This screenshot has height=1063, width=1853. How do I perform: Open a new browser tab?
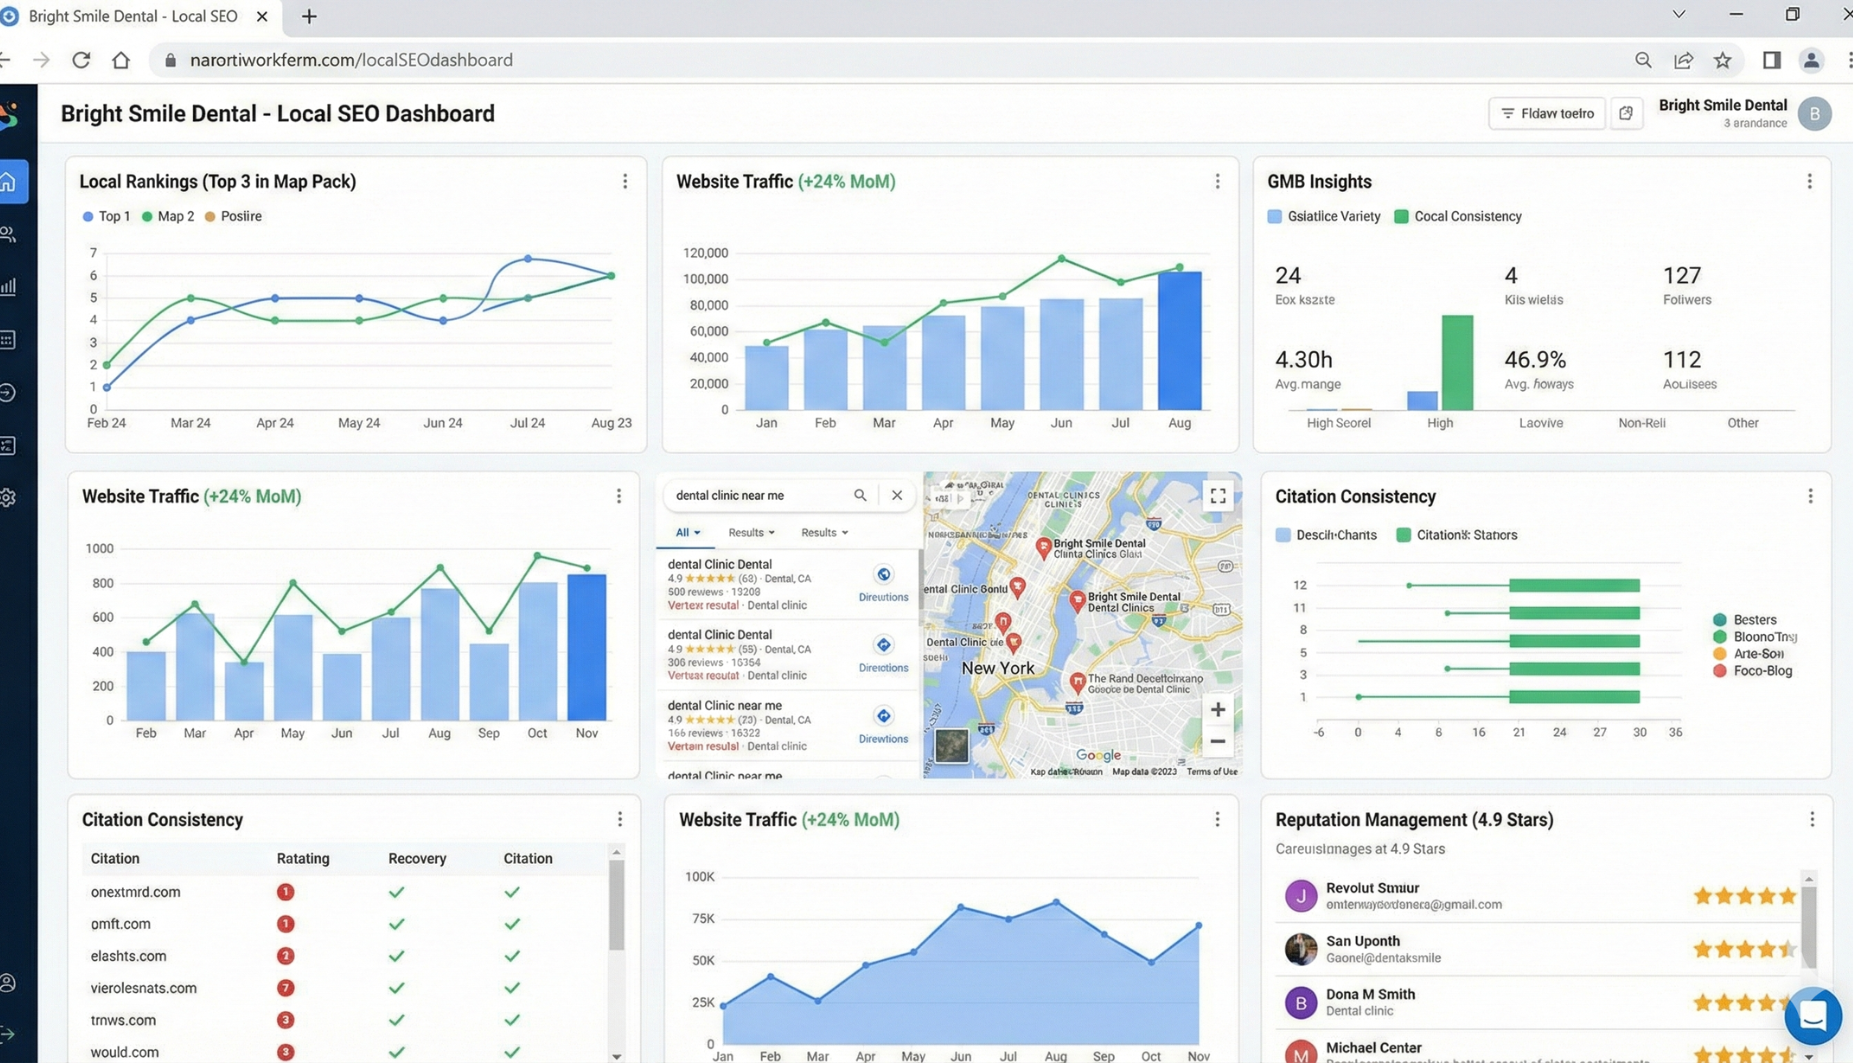pyautogui.click(x=309, y=17)
